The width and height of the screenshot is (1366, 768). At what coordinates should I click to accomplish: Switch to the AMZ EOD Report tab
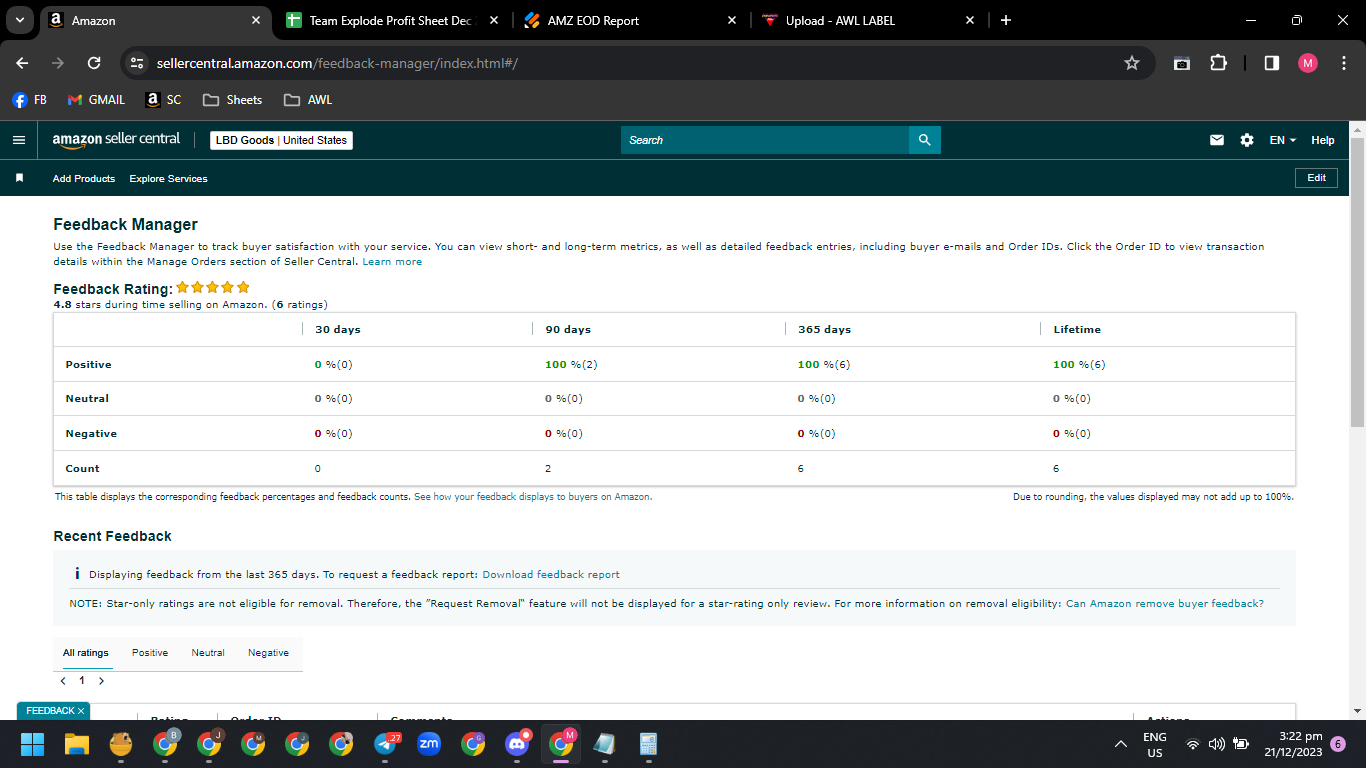click(632, 20)
